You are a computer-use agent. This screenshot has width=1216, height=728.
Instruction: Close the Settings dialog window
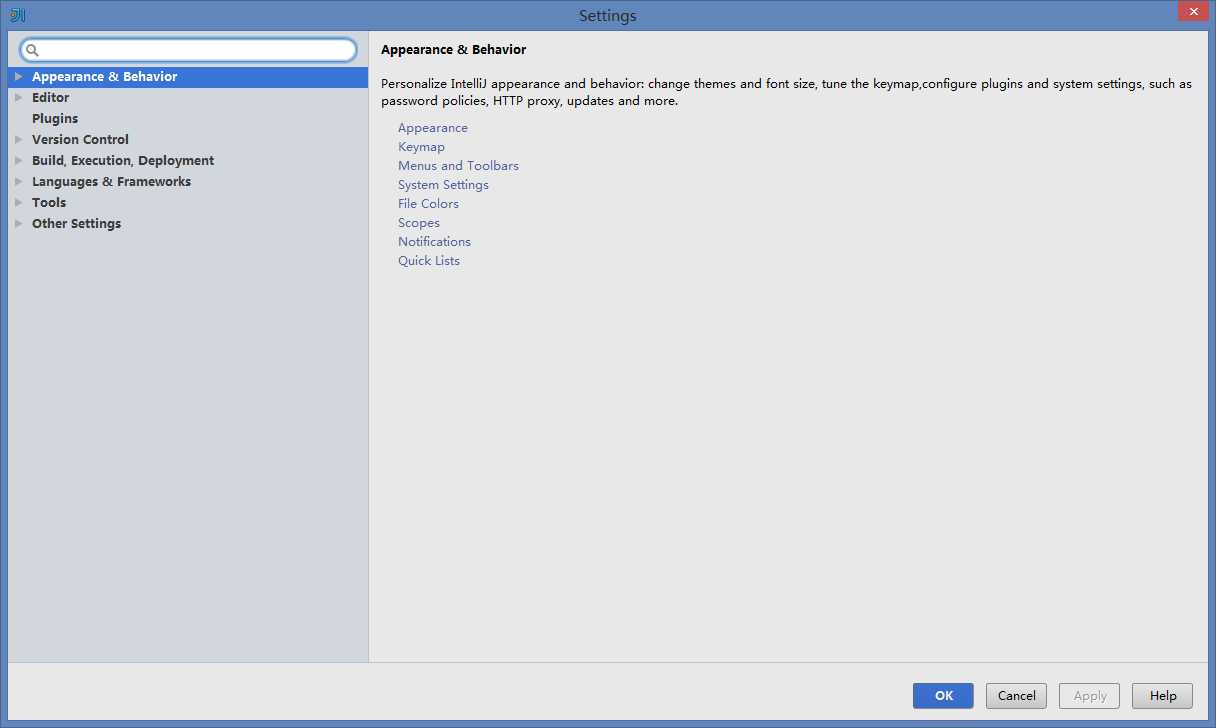click(1193, 12)
